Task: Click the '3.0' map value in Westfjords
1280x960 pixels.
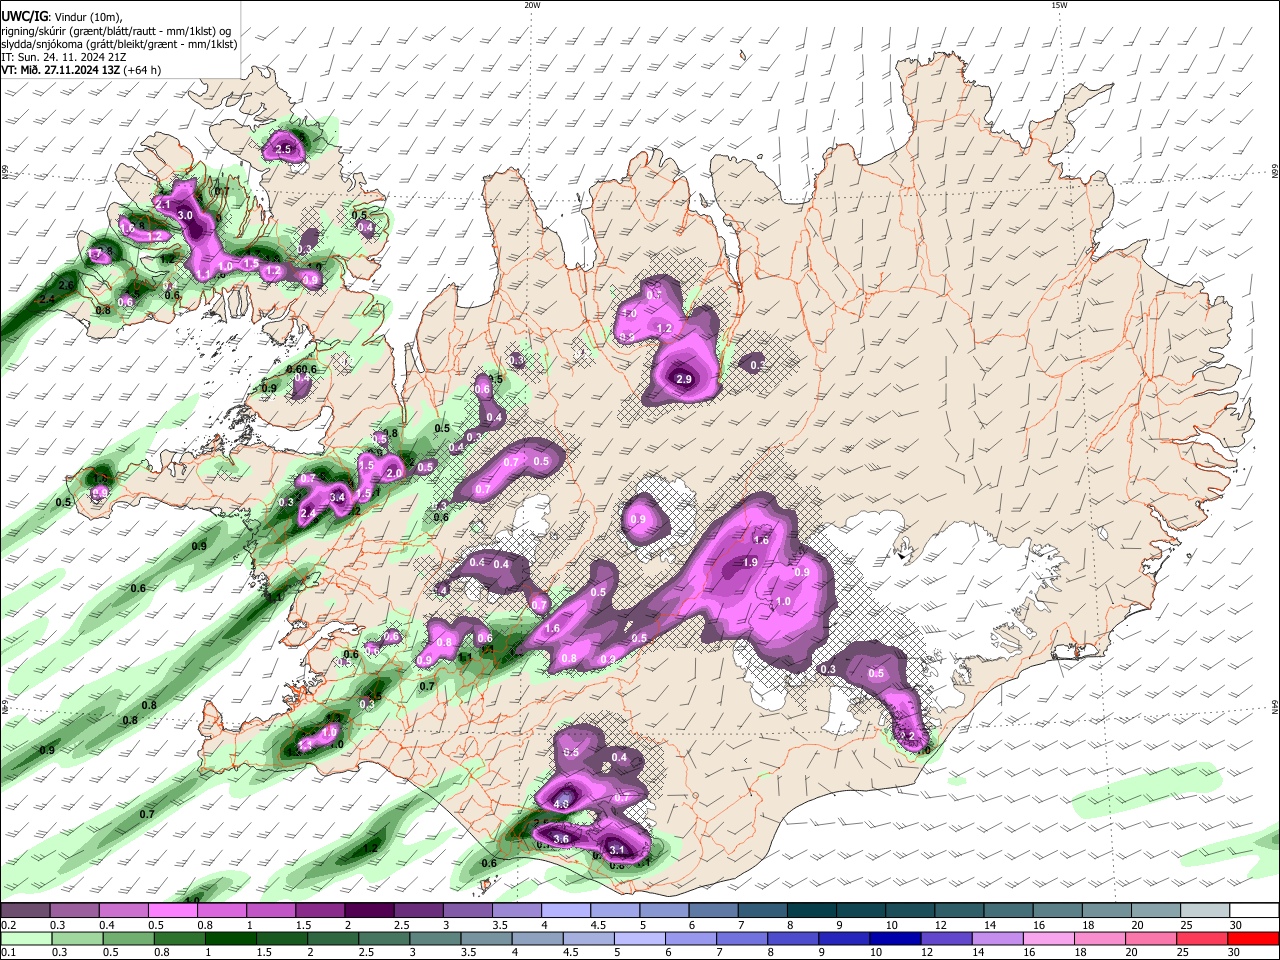Action: pos(185,215)
